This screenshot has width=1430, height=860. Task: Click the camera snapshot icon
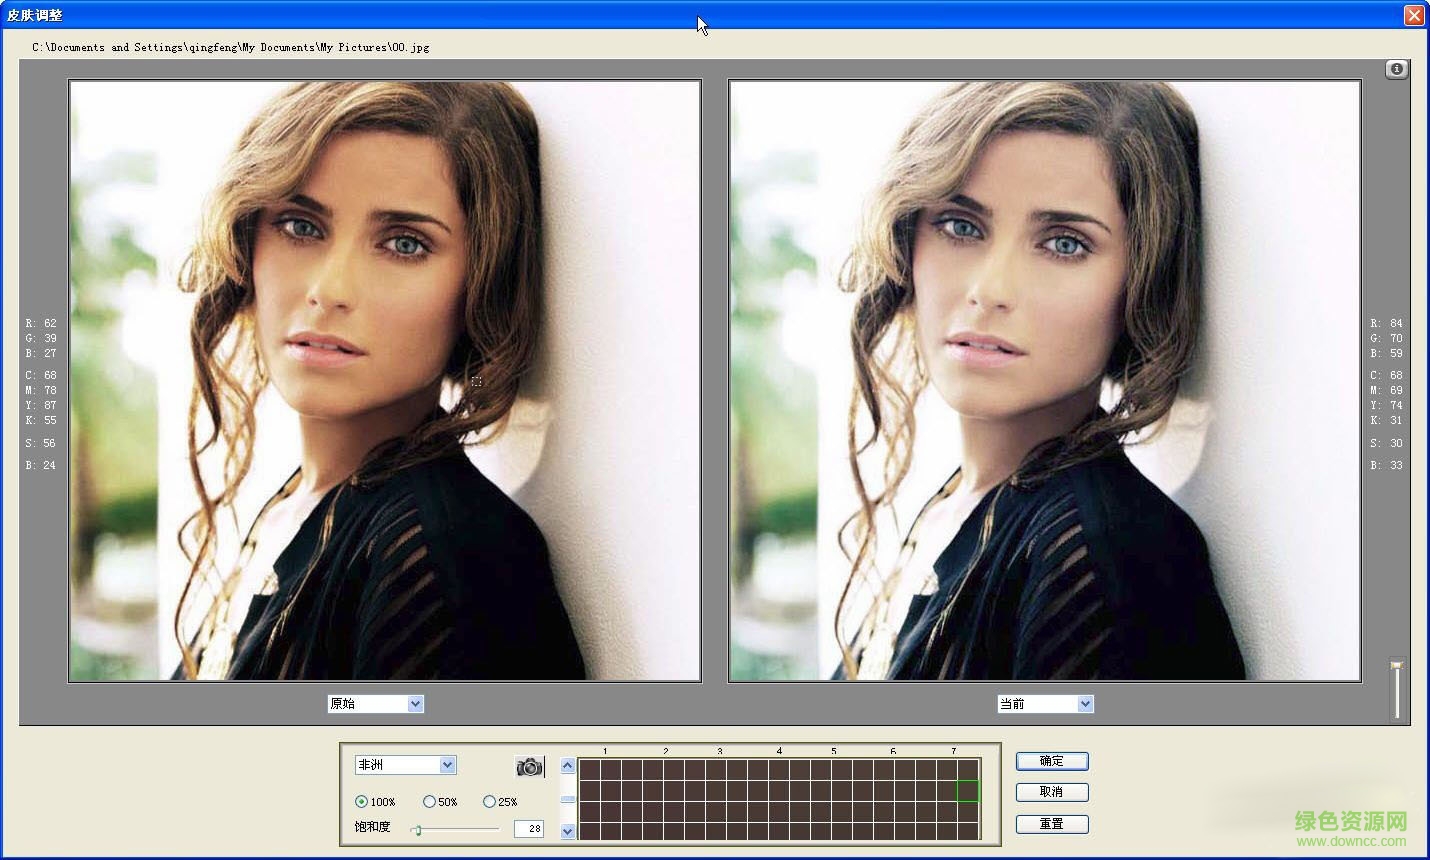click(x=530, y=767)
